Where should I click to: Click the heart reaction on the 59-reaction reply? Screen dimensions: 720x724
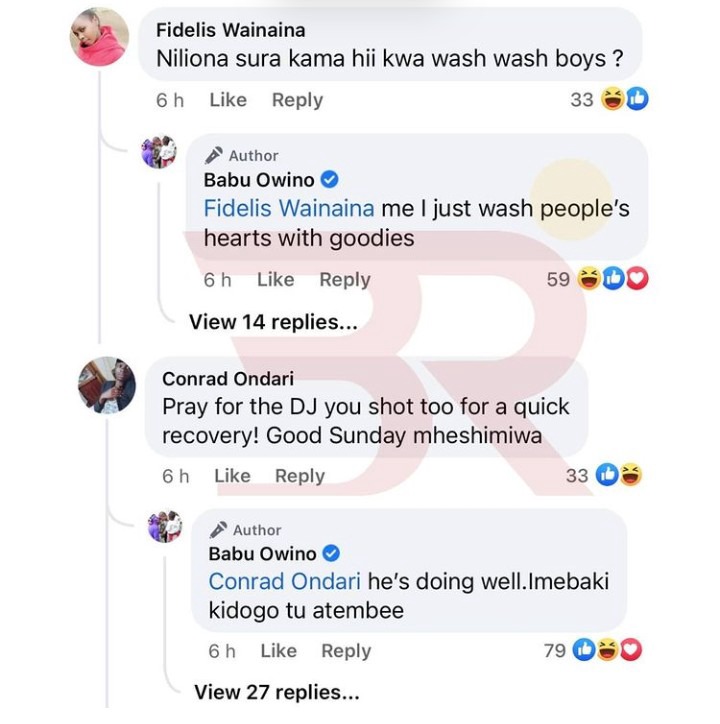tap(637, 278)
